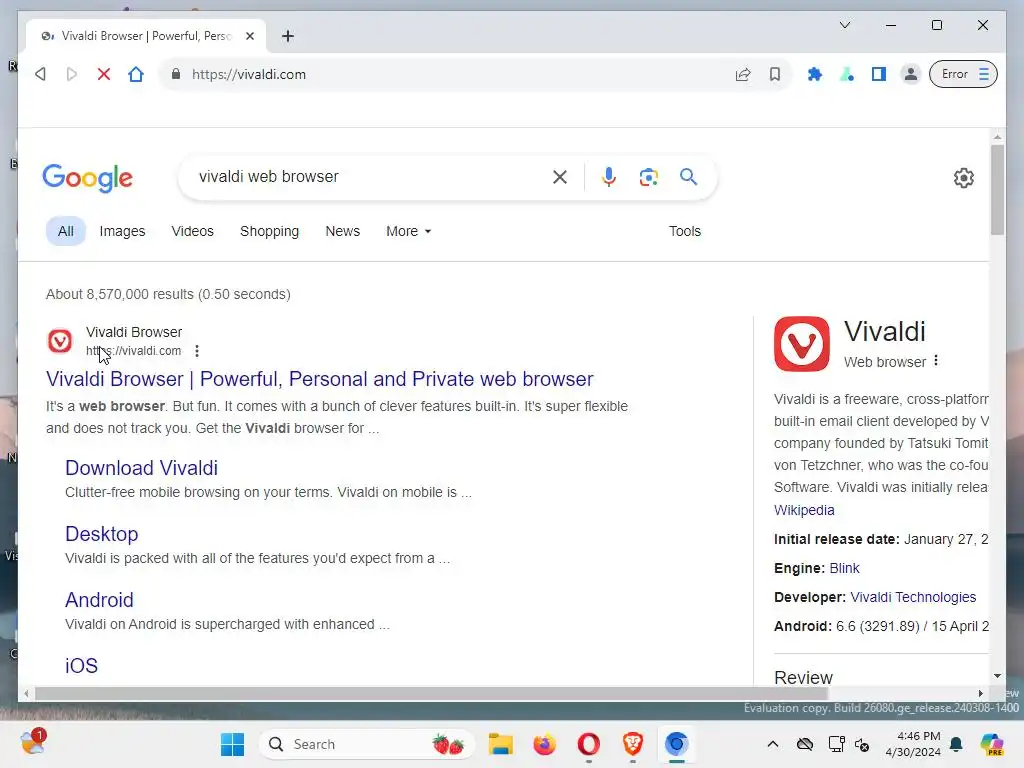Open the Android sitelink

[x=99, y=600]
